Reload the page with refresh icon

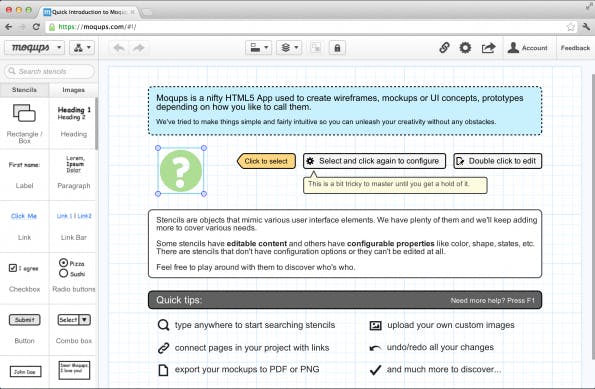pyautogui.click(x=36, y=27)
